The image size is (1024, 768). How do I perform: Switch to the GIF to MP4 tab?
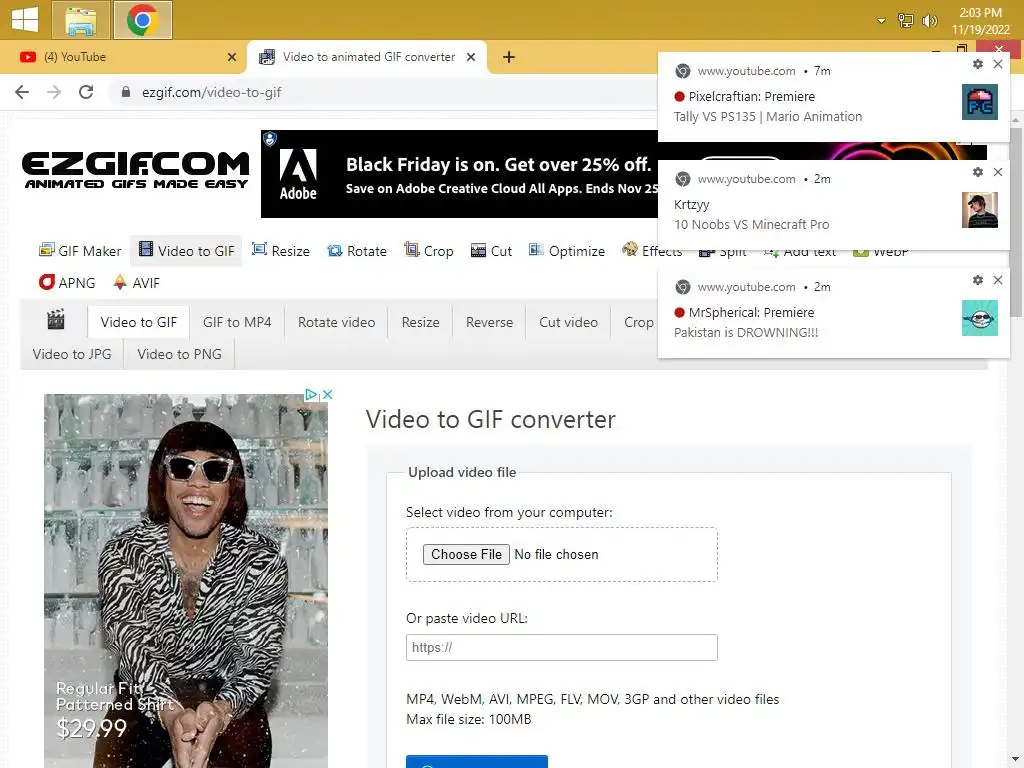click(x=237, y=322)
